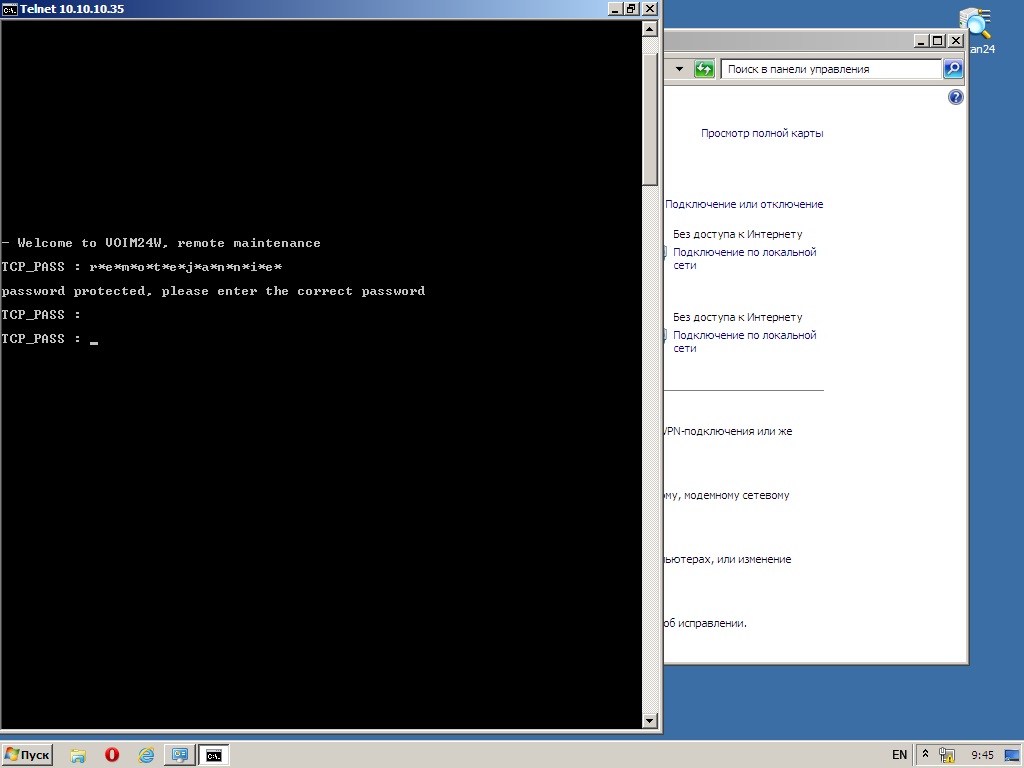Click the Telnet scrollbar down arrow
1024x768 pixels.
650,720
